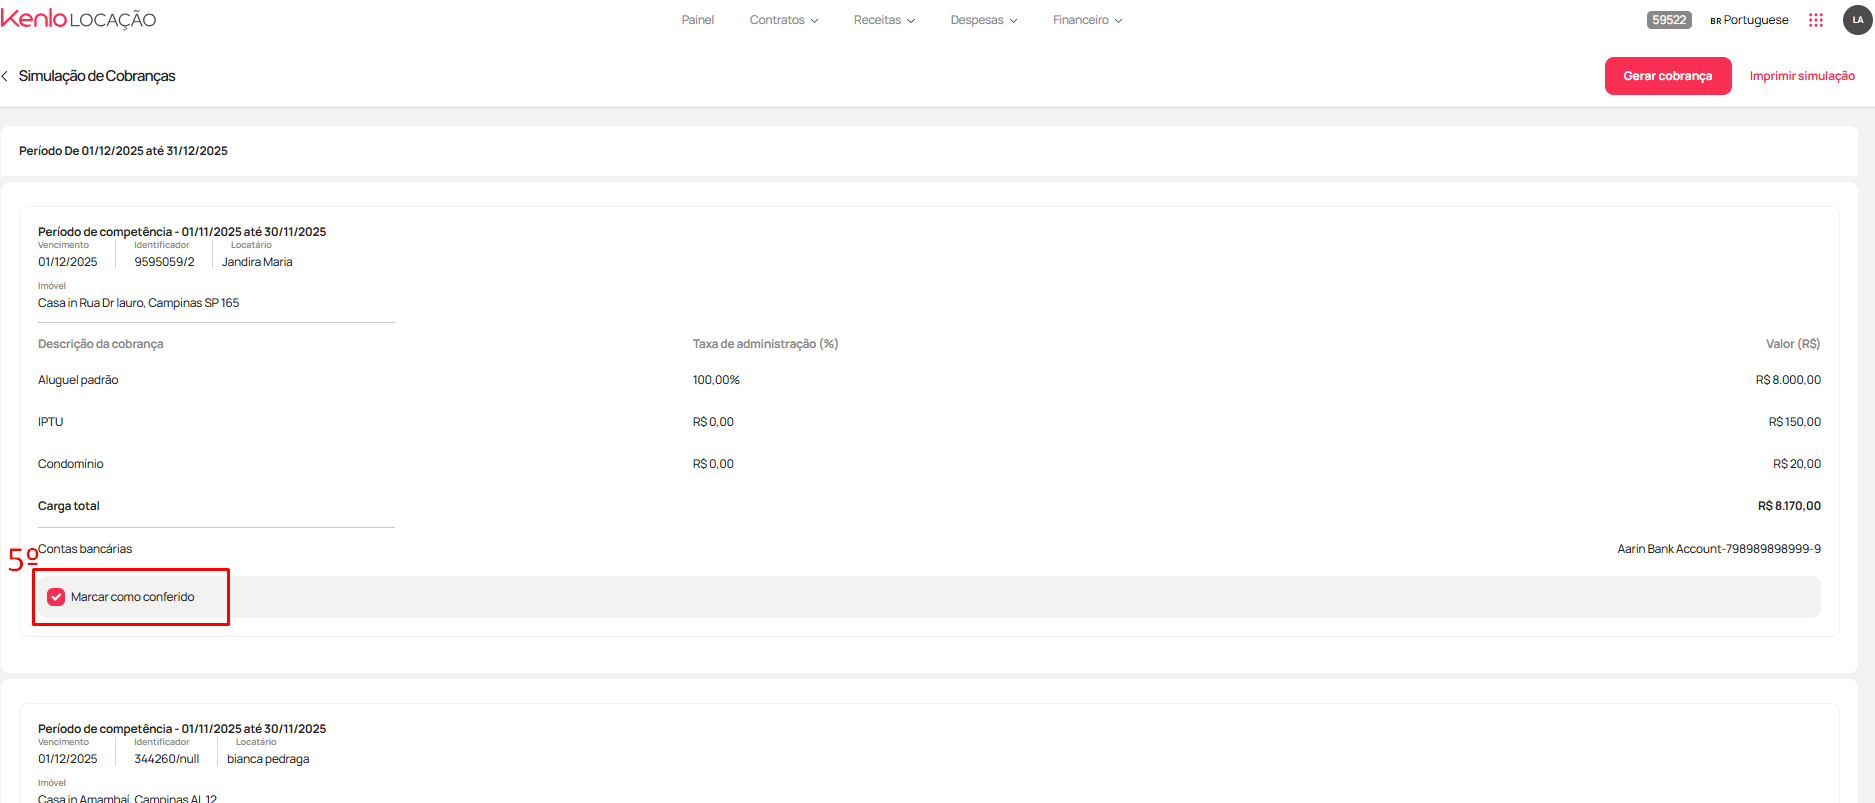This screenshot has width=1875, height=803.
Task: Click the R$ 8.000,00 rent value
Action: coord(1788,380)
